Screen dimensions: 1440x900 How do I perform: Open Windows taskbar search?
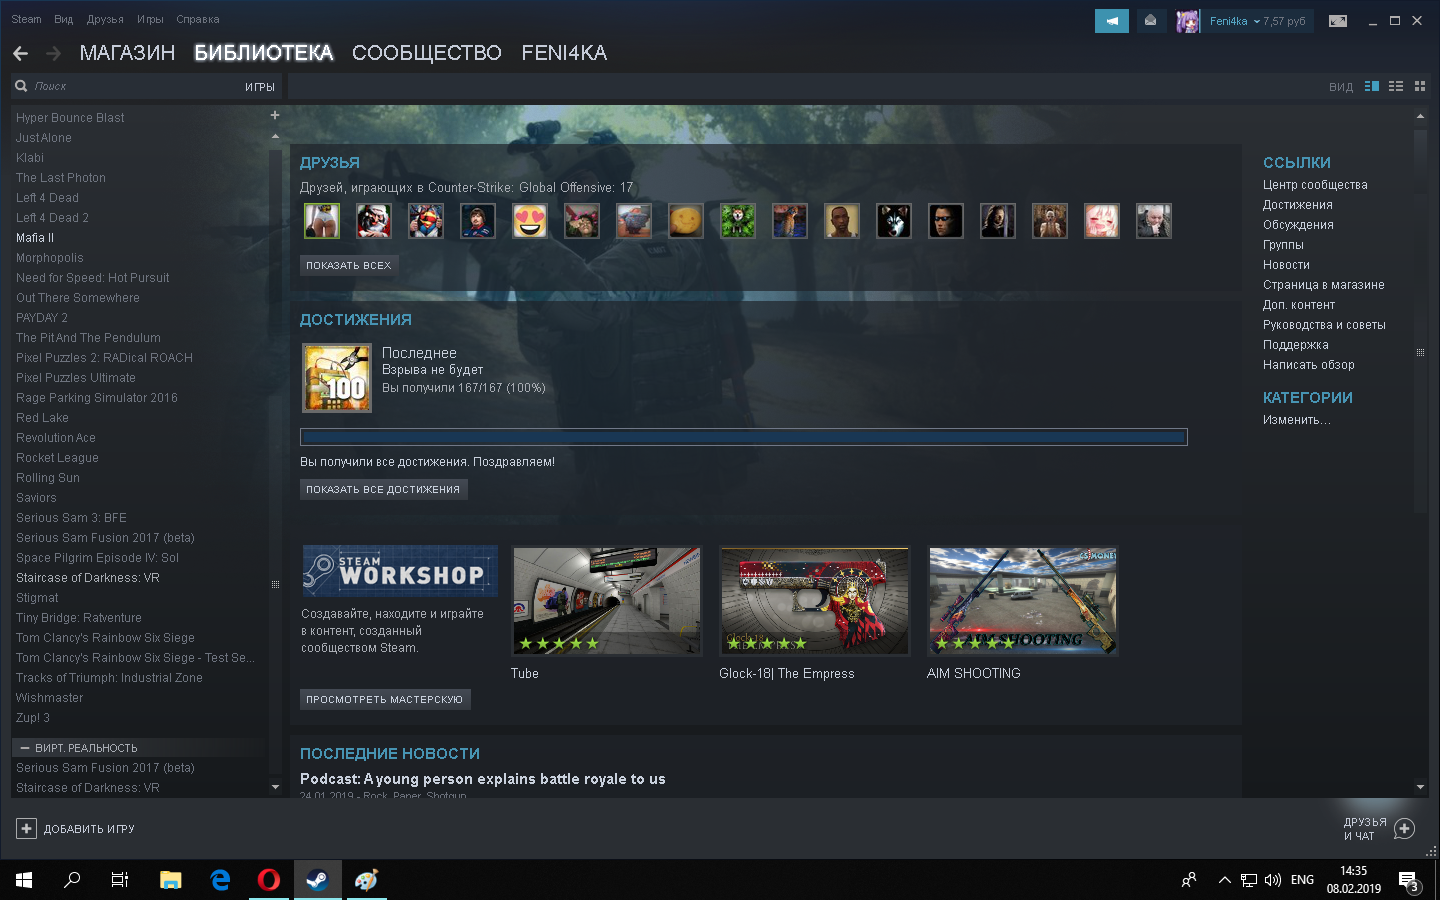pos(72,880)
